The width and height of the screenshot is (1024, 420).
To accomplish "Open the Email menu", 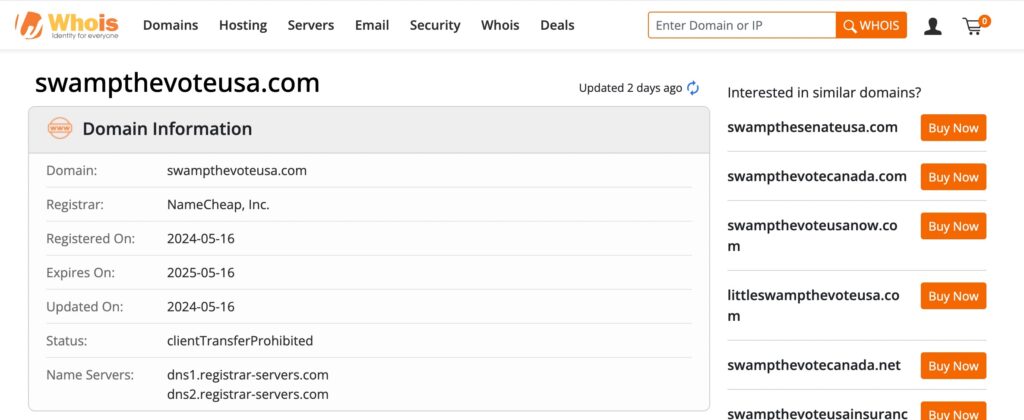I will pos(372,25).
